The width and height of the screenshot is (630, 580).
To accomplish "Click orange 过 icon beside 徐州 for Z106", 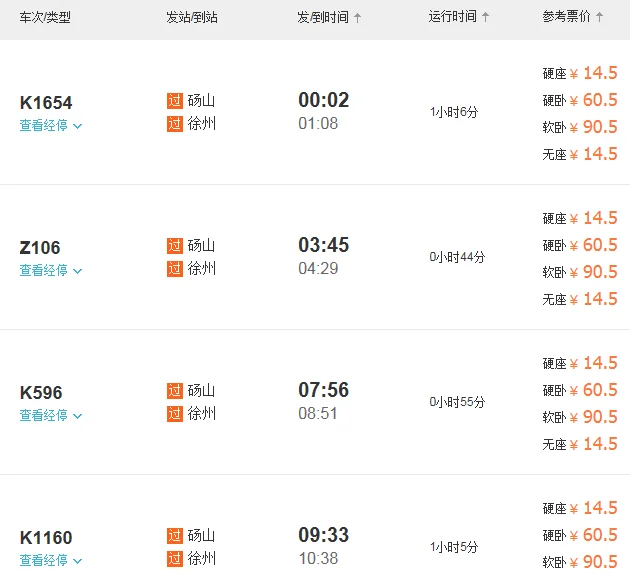I will [x=175, y=269].
